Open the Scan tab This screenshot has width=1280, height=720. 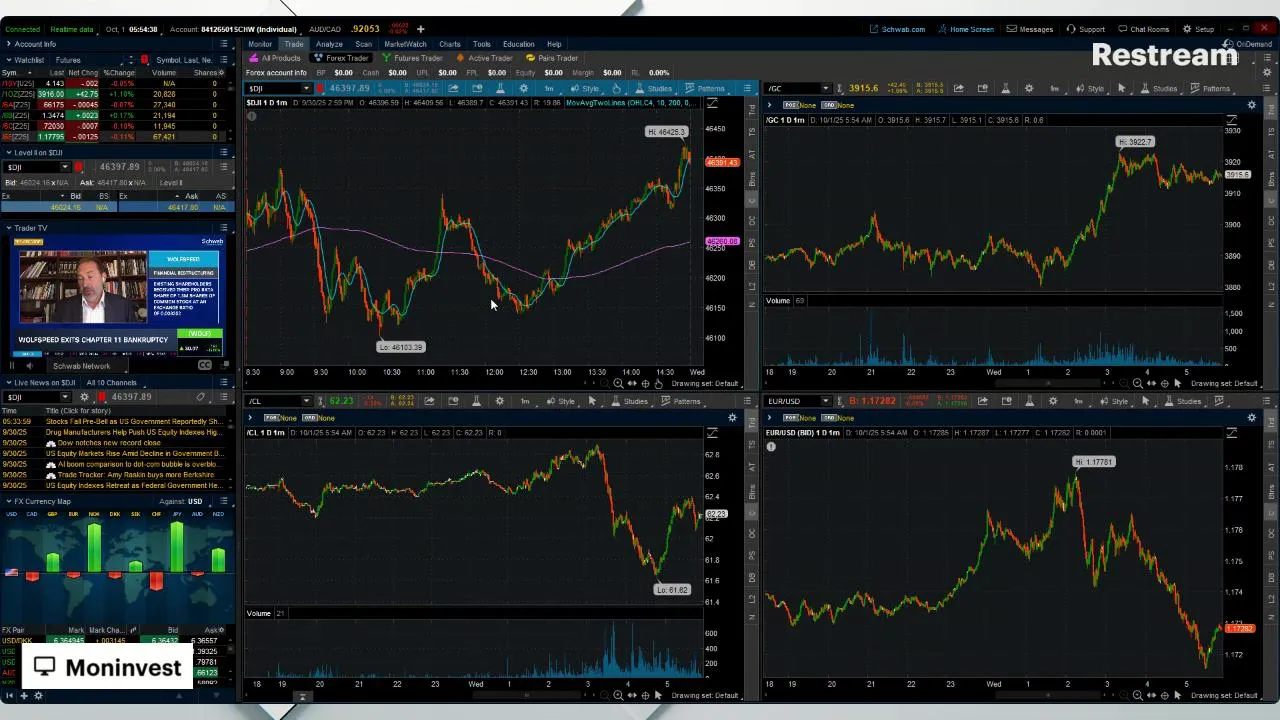click(363, 44)
